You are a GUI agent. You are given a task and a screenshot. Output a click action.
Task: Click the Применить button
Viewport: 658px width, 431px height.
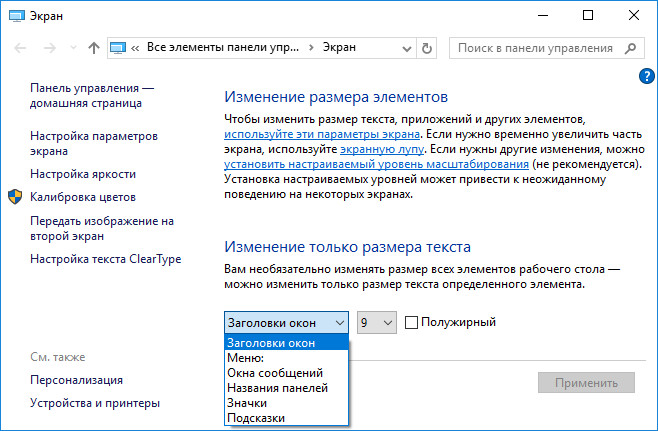pyautogui.click(x=586, y=383)
